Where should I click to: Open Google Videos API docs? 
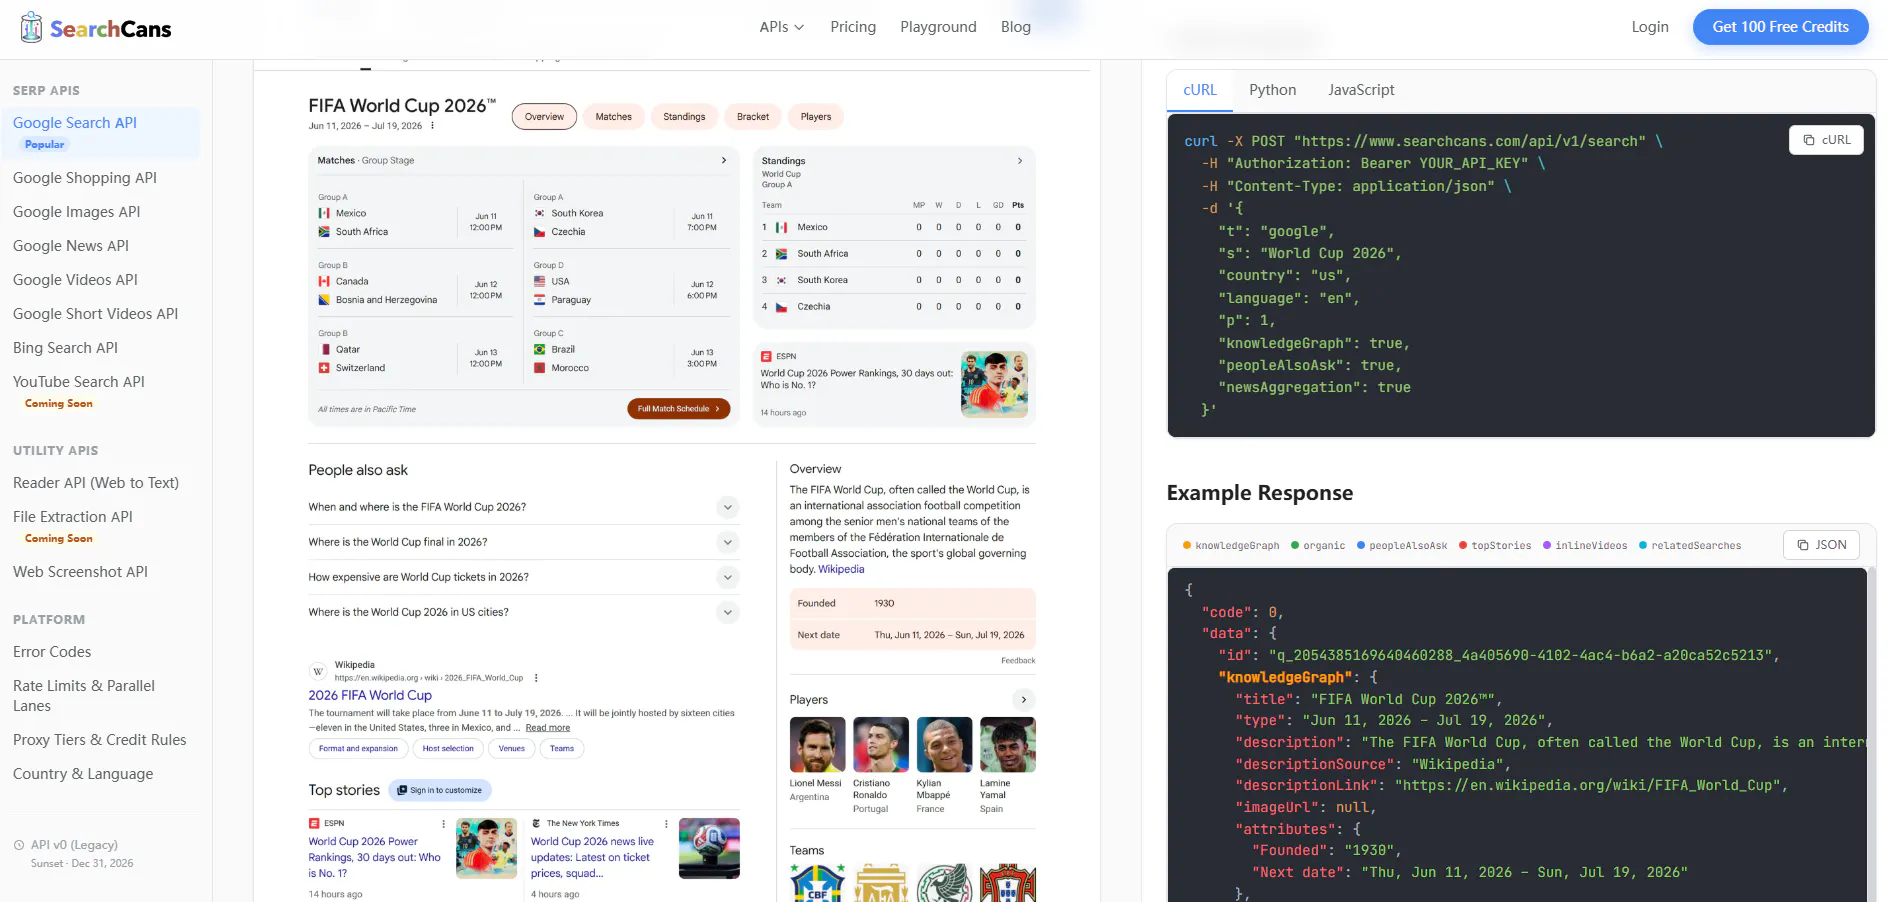click(x=75, y=280)
